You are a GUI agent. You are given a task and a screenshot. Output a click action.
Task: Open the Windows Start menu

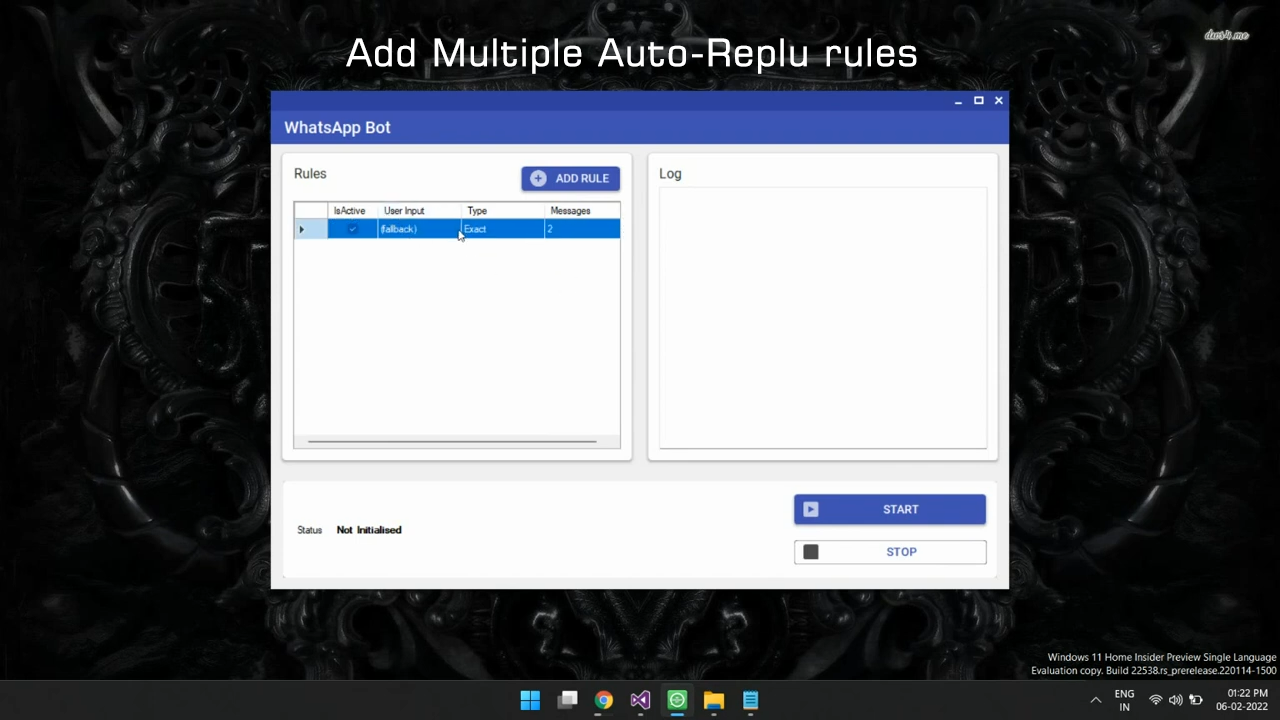point(530,700)
